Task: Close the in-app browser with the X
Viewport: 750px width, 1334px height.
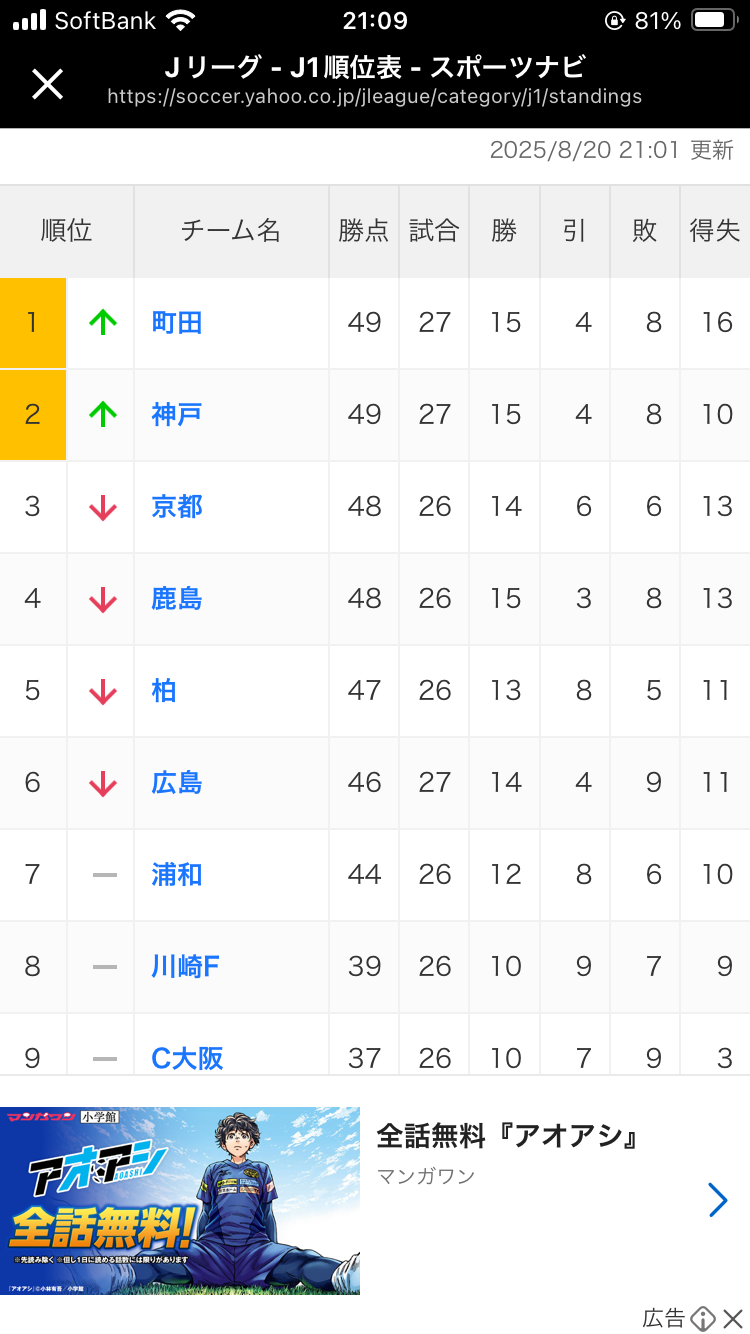Action: (x=47, y=84)
